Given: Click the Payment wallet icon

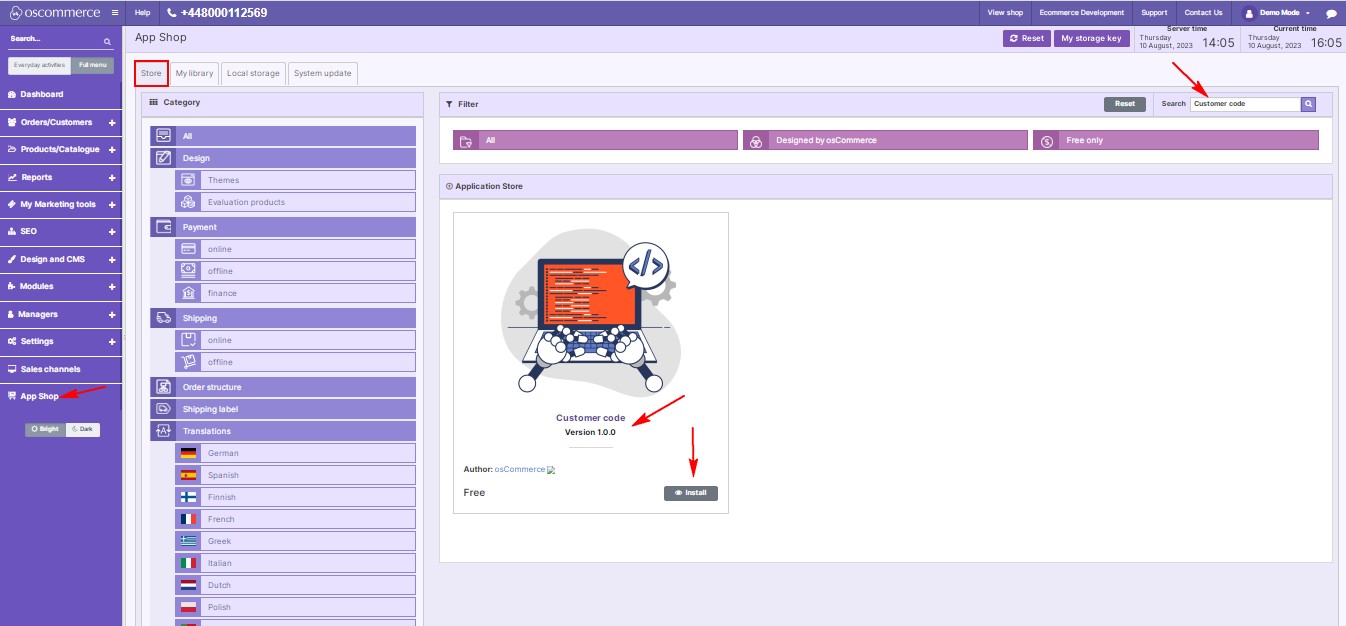Looking at the screenshot, I should pyautogui.click(x=163, y=227).
